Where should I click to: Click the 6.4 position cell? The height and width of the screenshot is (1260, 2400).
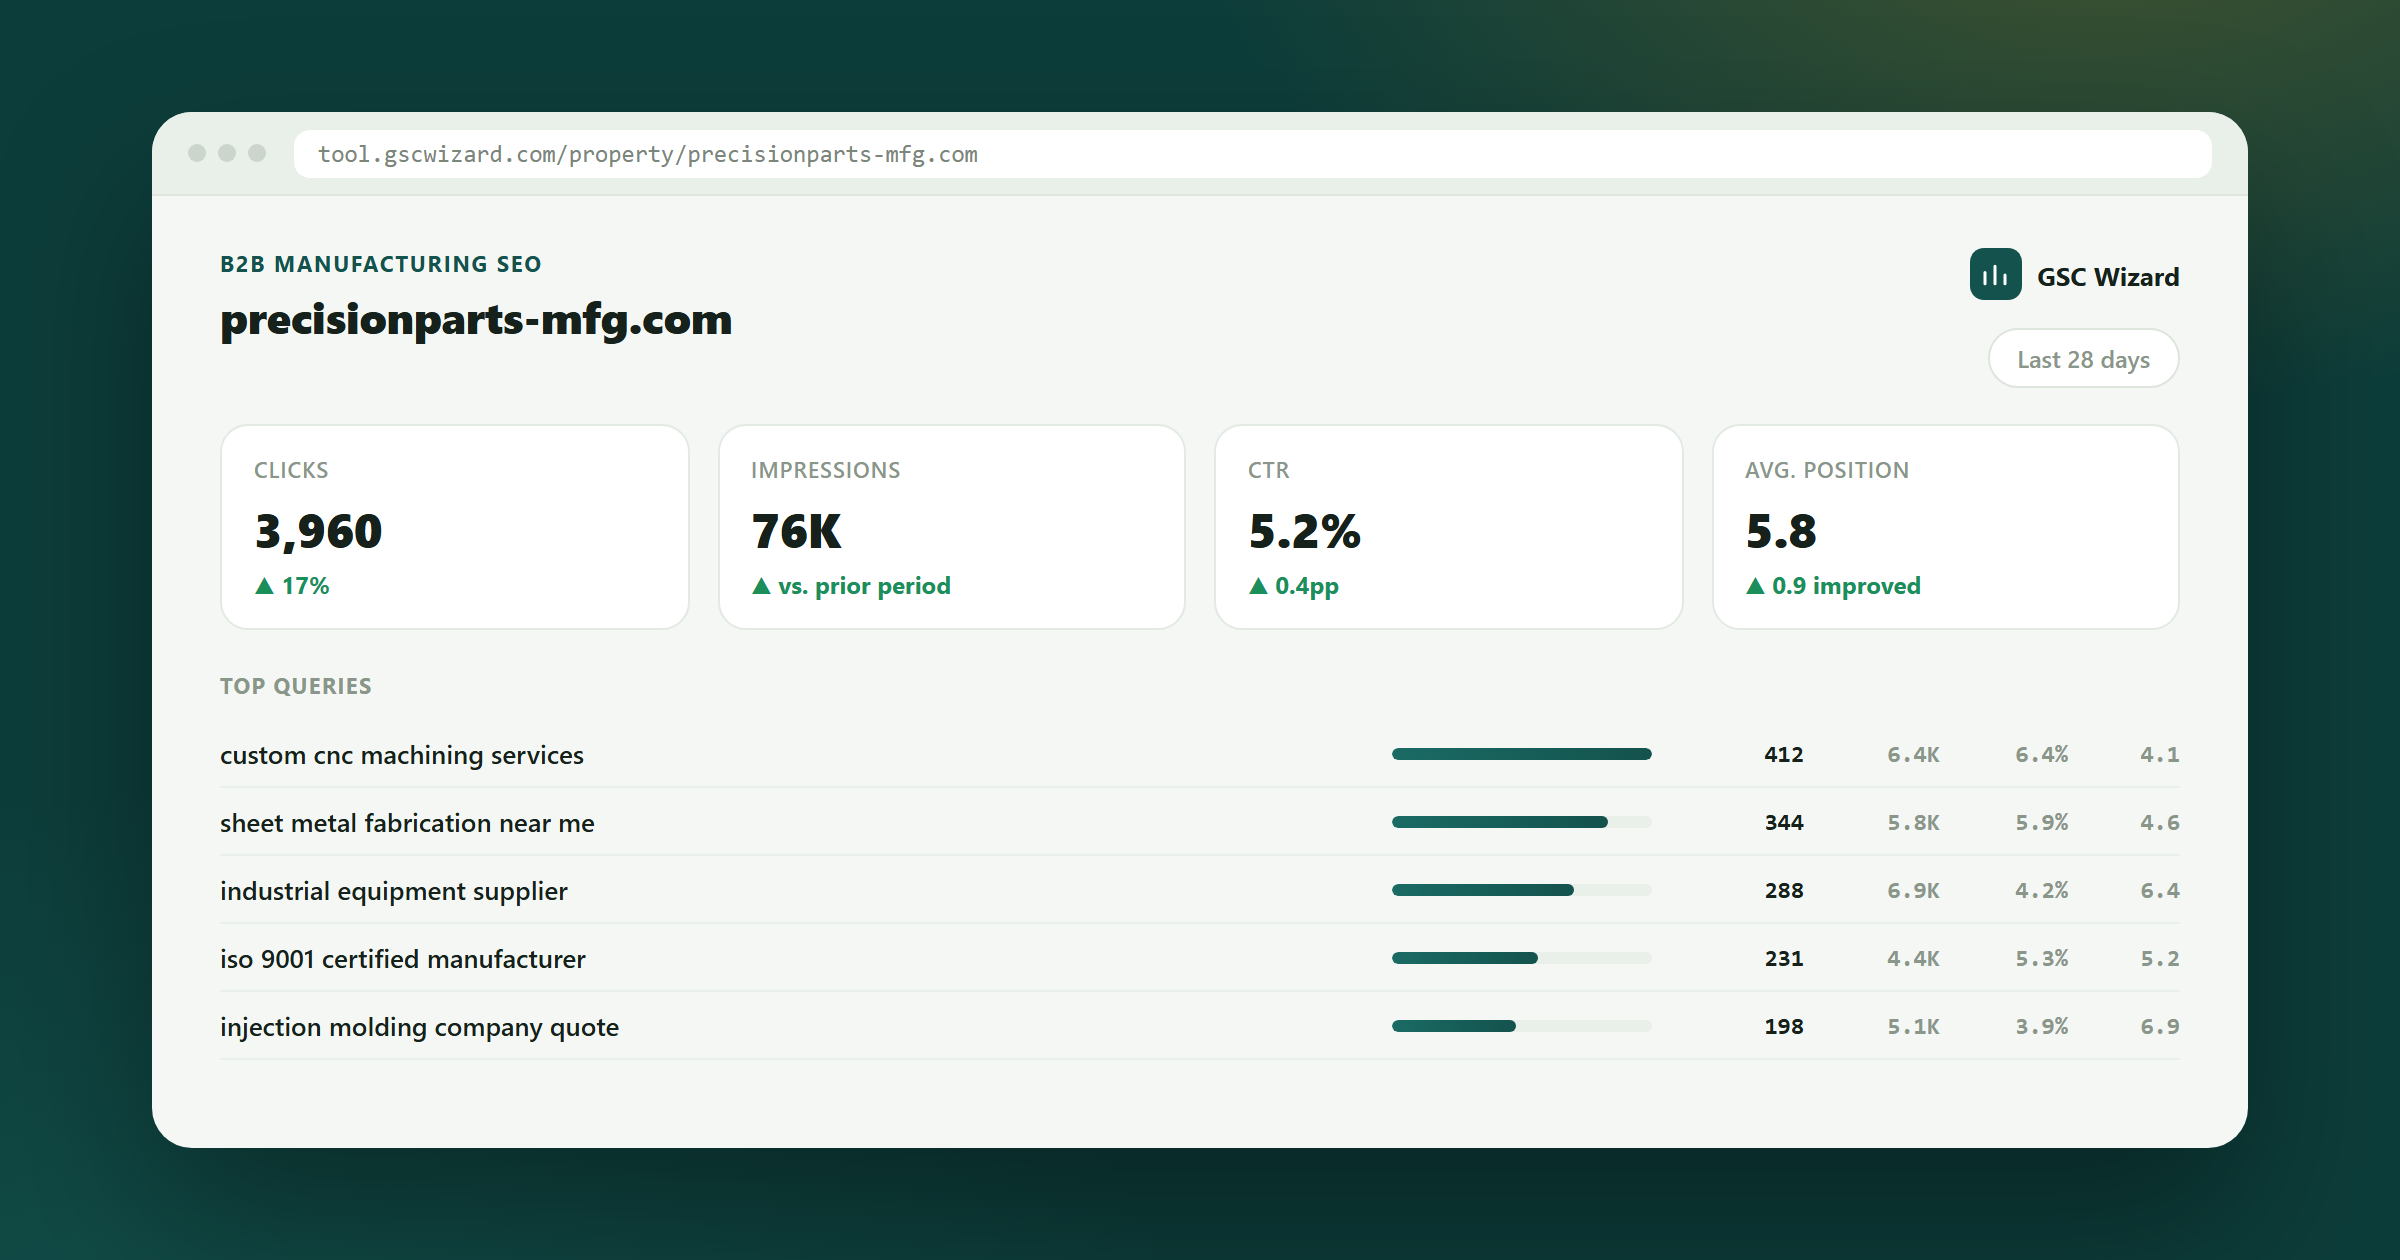(2160, 890)
